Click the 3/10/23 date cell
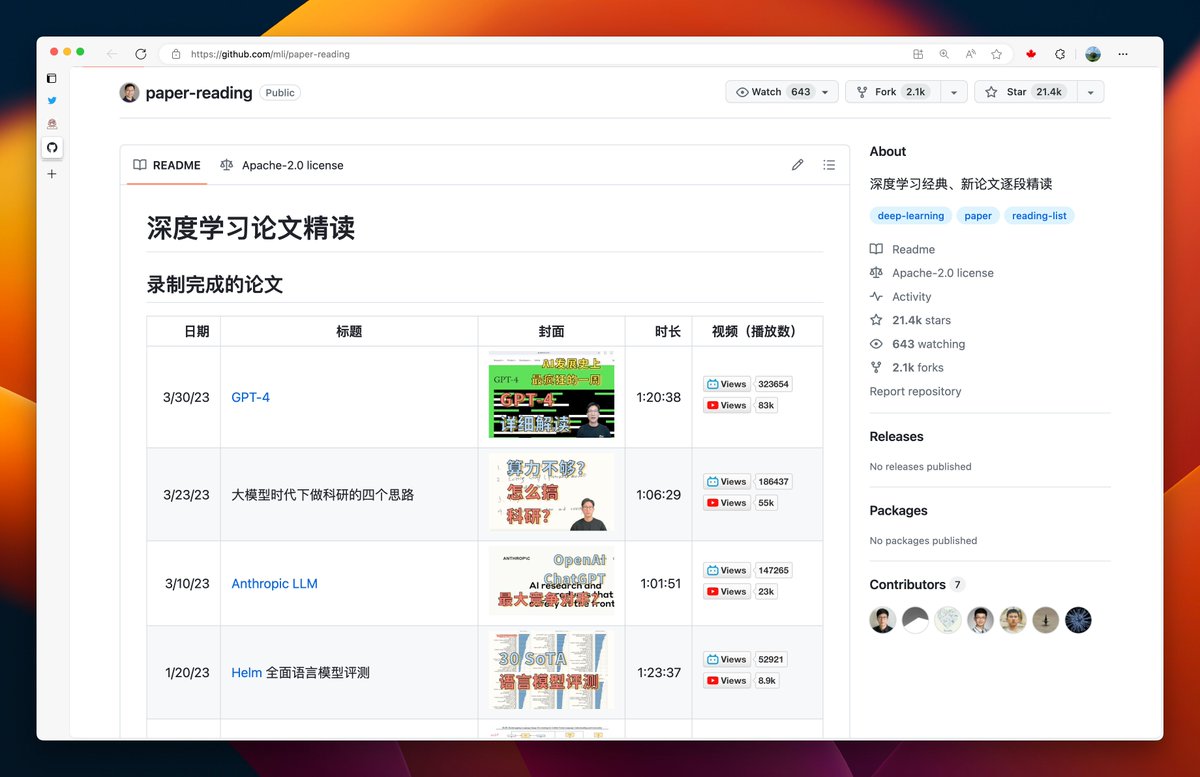The height and width of the screenshot is (777, 1200). [186, 584]
